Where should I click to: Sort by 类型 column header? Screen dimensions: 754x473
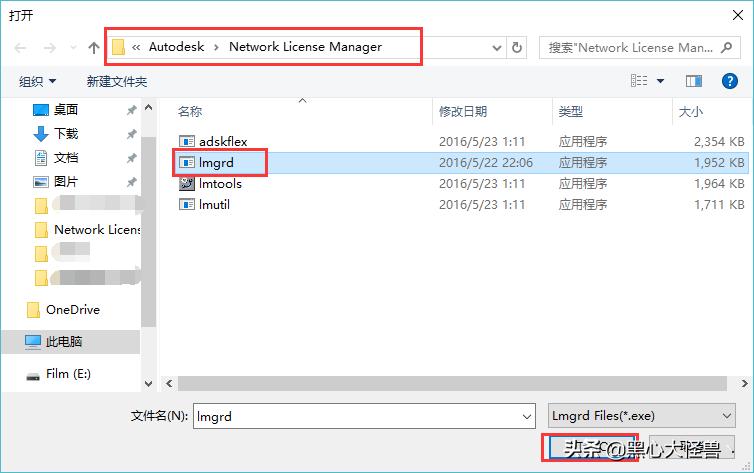[570, 112]
